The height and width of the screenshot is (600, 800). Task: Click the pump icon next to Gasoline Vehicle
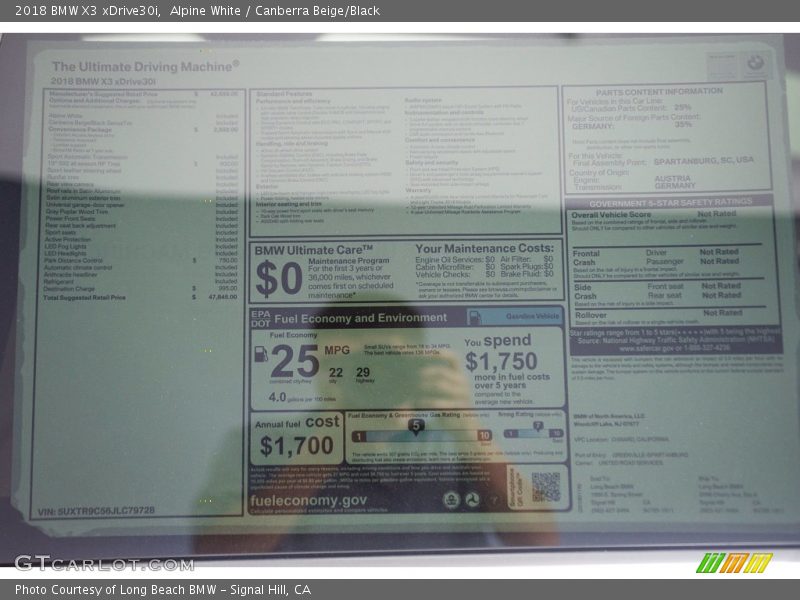coord(475,317)
